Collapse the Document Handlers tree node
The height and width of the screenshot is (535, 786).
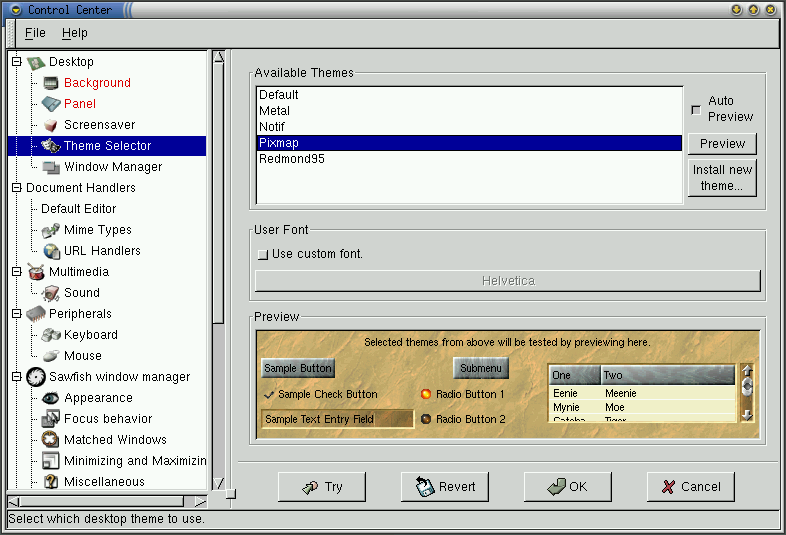[16, 188]
